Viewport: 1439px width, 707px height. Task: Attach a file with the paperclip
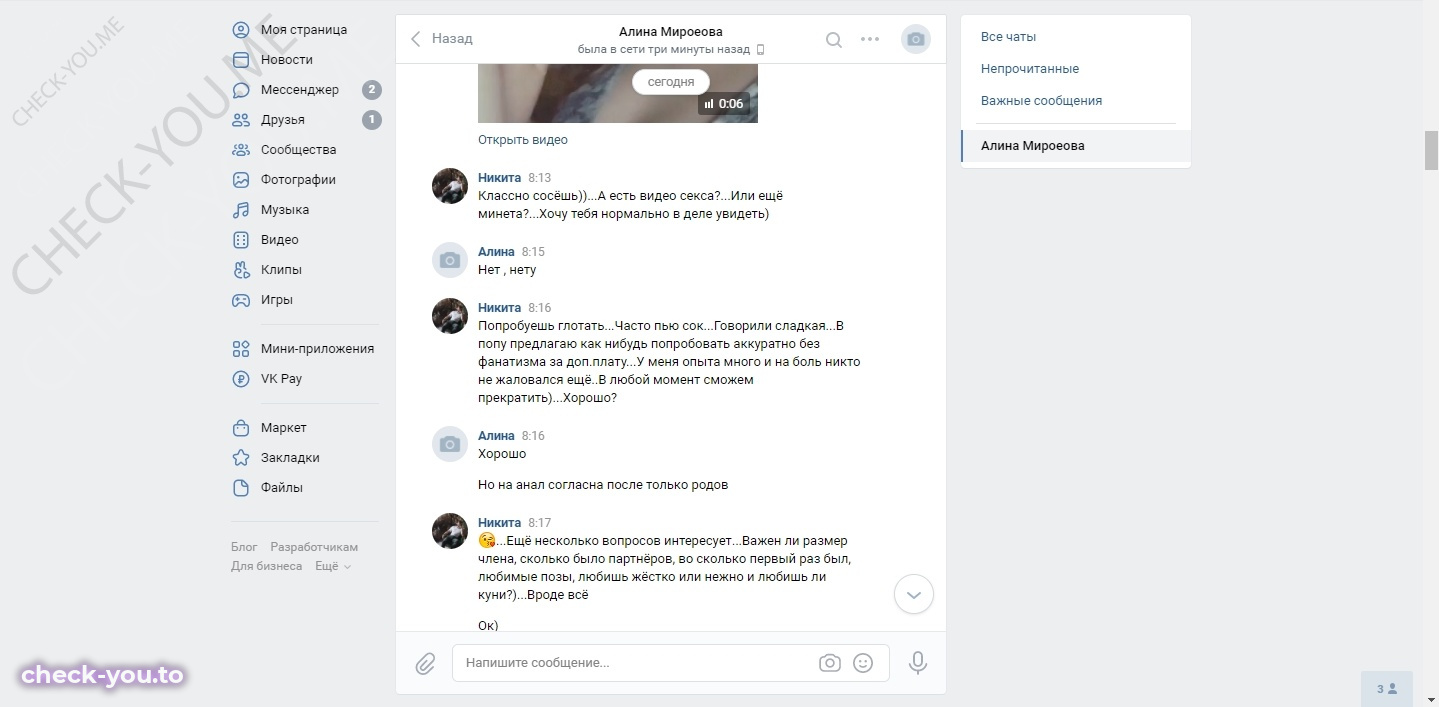[425, 663]
